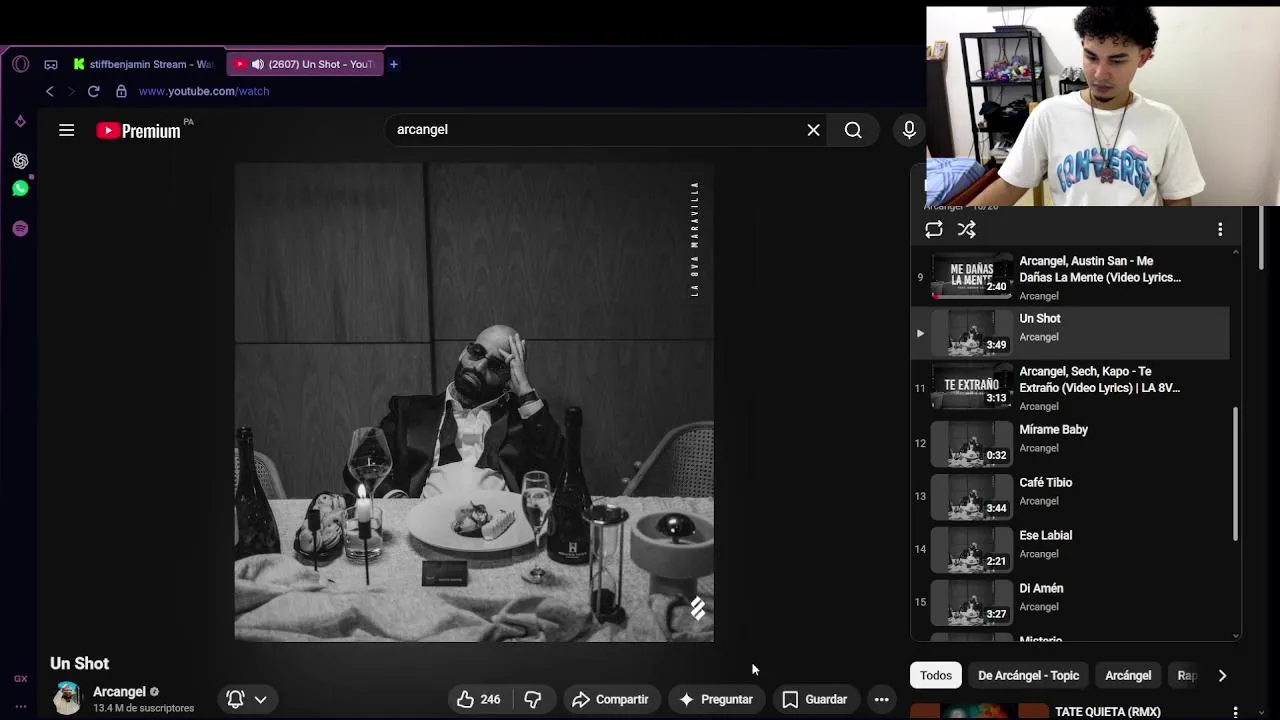This screenshot has width=1280, height=720.
Task: Open Opera GX logo menu
Action: coord(20,64)
